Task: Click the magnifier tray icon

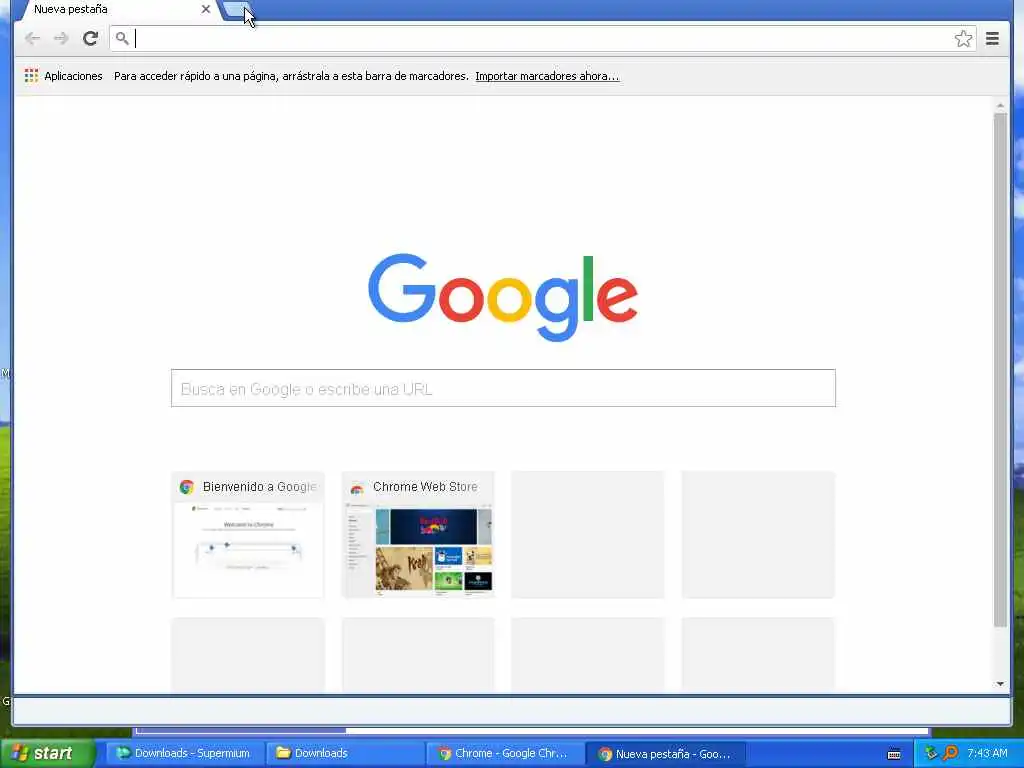Action: coord(950,753)
